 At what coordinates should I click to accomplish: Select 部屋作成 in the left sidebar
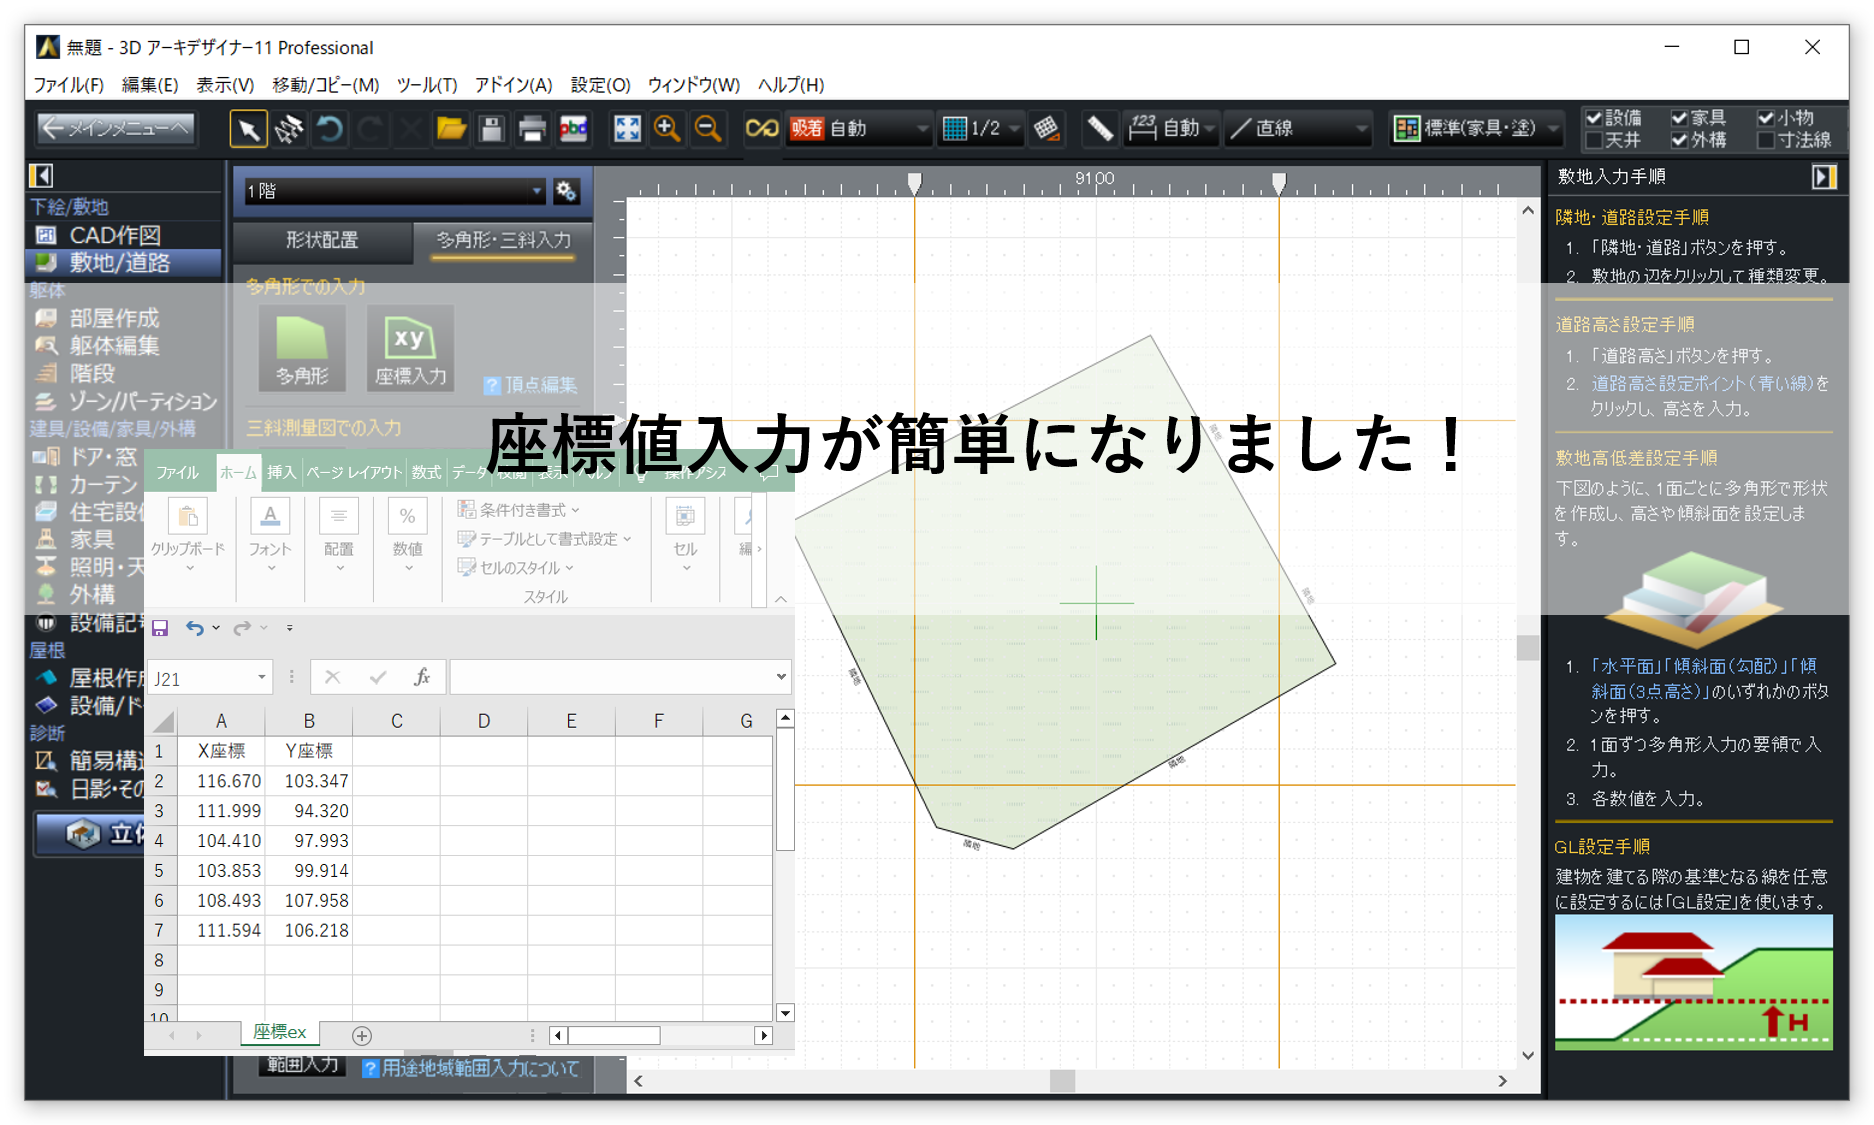[114, 318]
